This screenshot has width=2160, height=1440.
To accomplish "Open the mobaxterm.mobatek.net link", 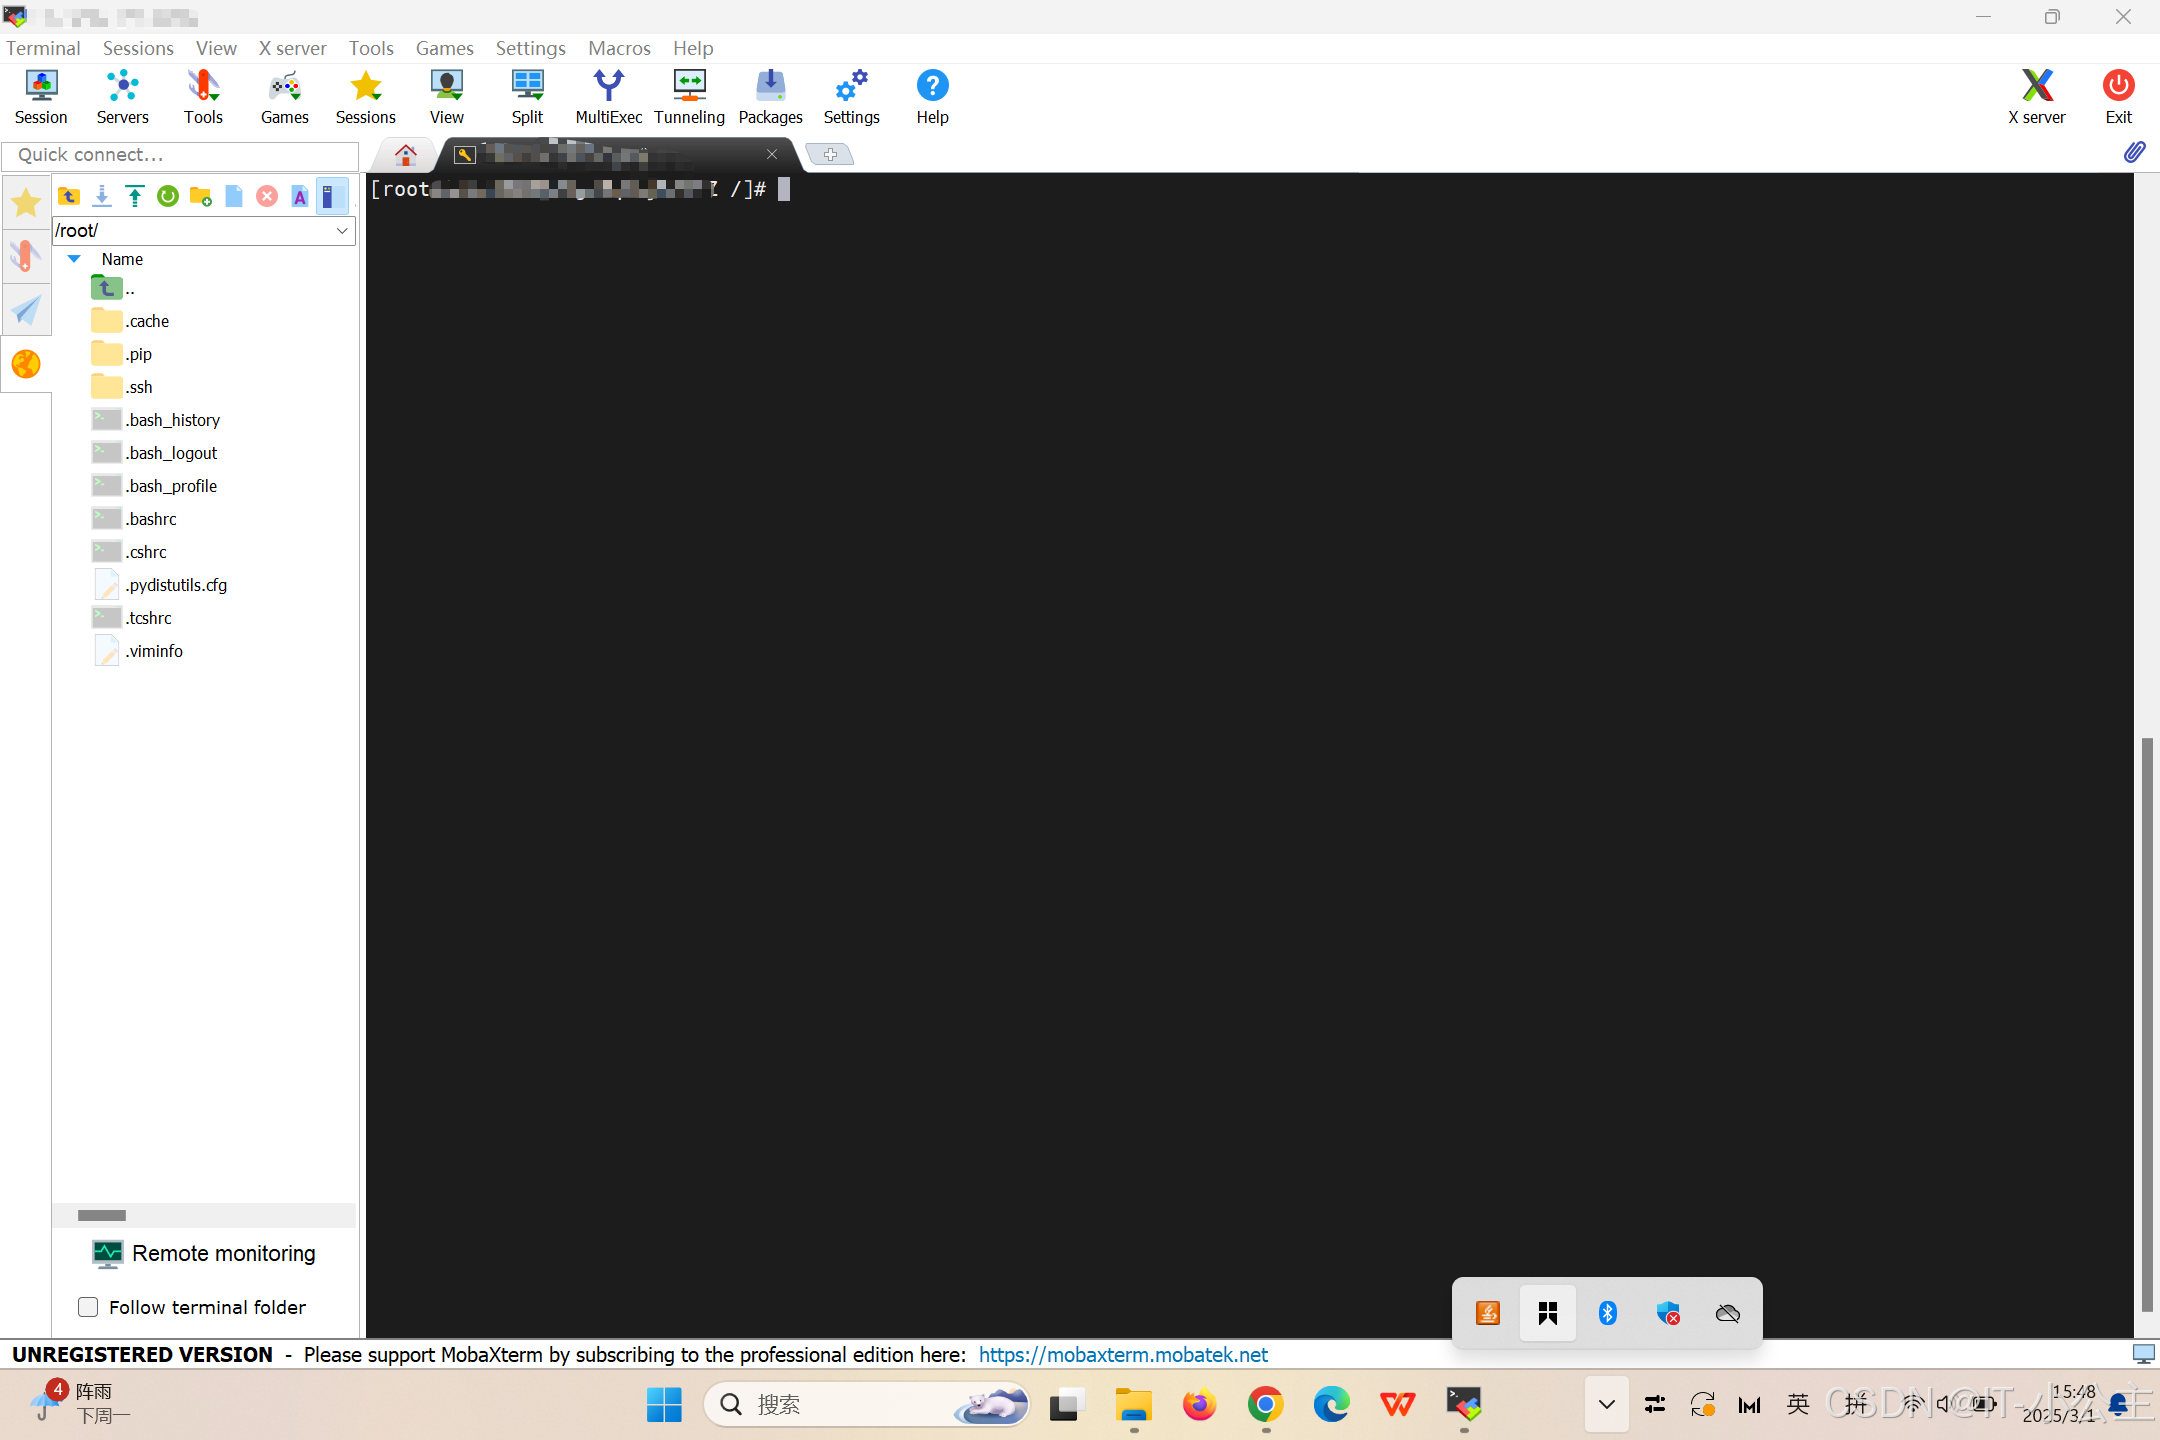I will click(x=1123, y=1354).
